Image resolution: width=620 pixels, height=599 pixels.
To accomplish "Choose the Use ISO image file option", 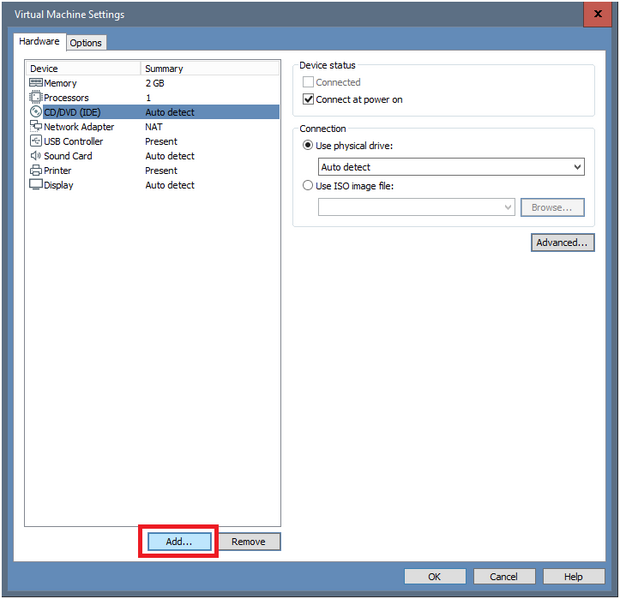I will coord(308,185).
